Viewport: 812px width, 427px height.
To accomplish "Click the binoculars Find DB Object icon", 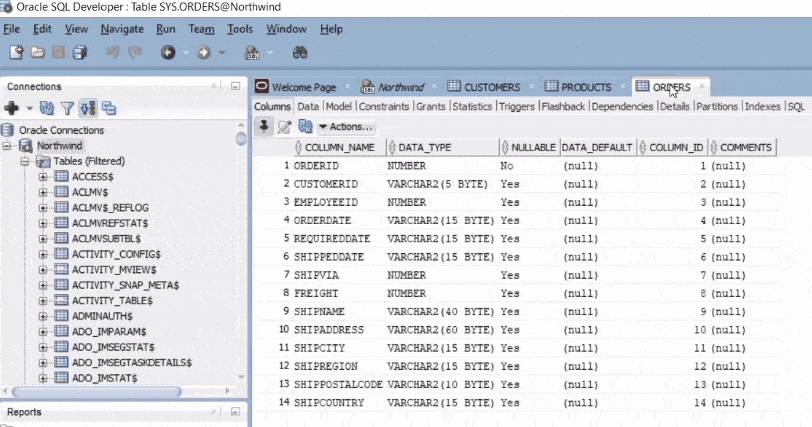I will click(300, 52).
